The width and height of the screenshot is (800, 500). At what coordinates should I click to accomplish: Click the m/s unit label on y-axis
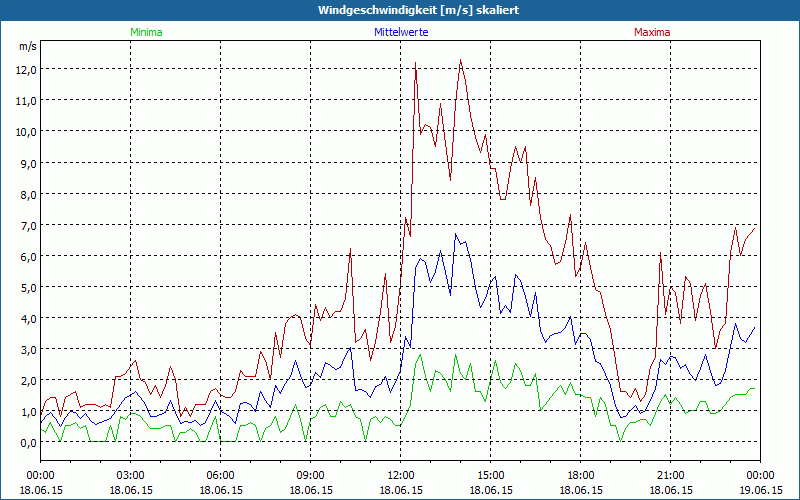pyautogui.click(x=28, y=46)
